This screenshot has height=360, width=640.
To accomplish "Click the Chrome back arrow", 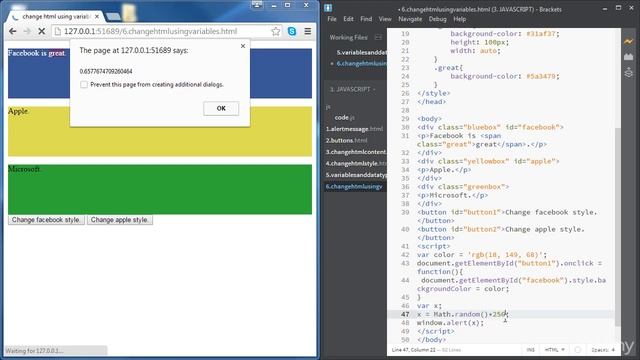I will pyautogui.click(x=13, y=31).
